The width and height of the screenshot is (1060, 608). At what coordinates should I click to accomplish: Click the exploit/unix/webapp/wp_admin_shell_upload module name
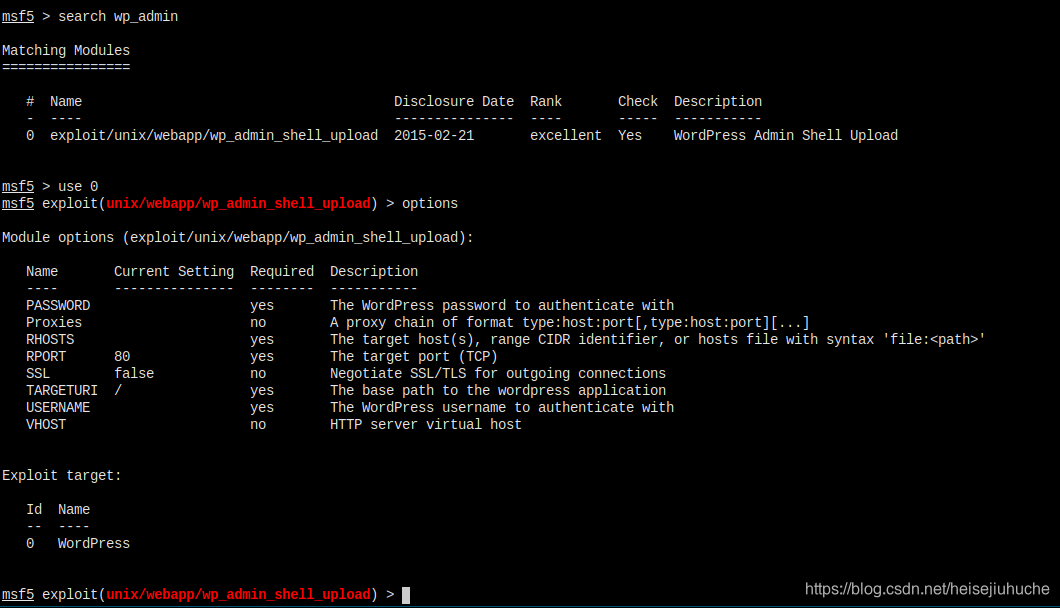point(214,136)
